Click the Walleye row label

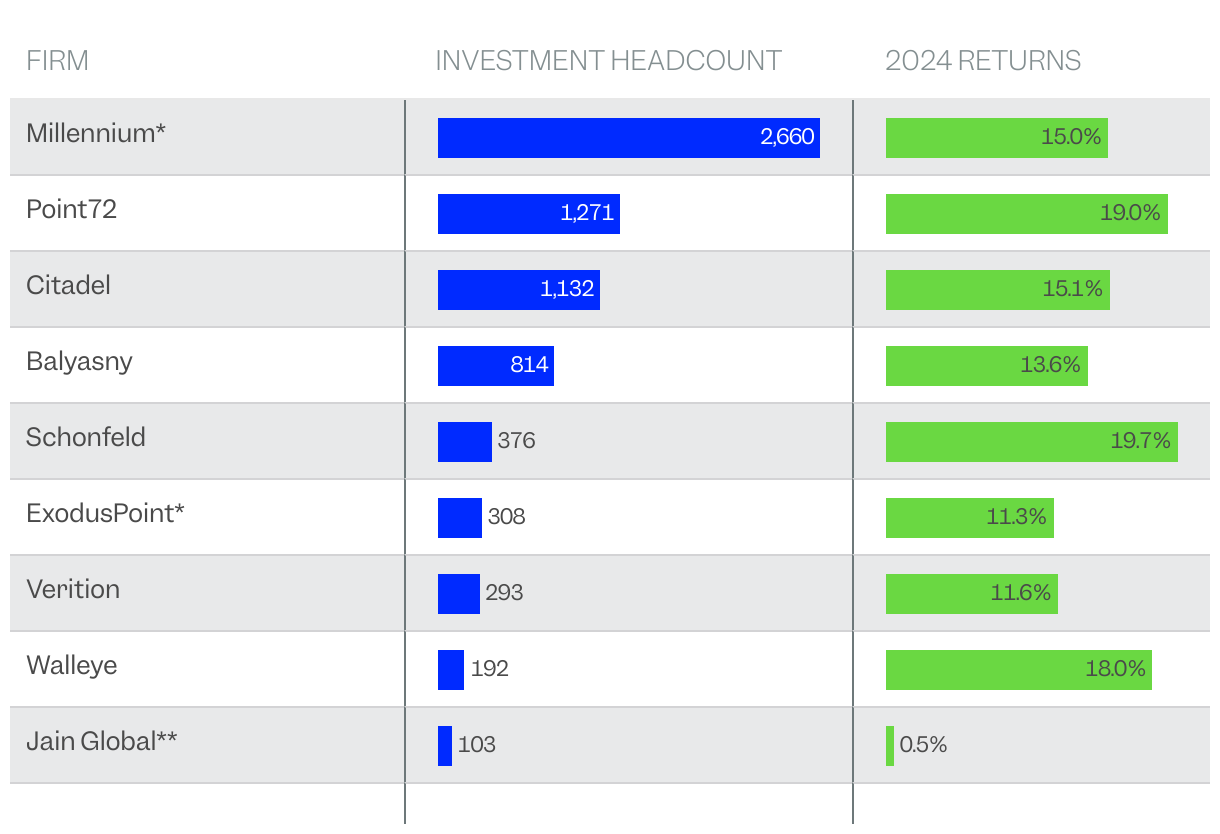click(71, 665)
